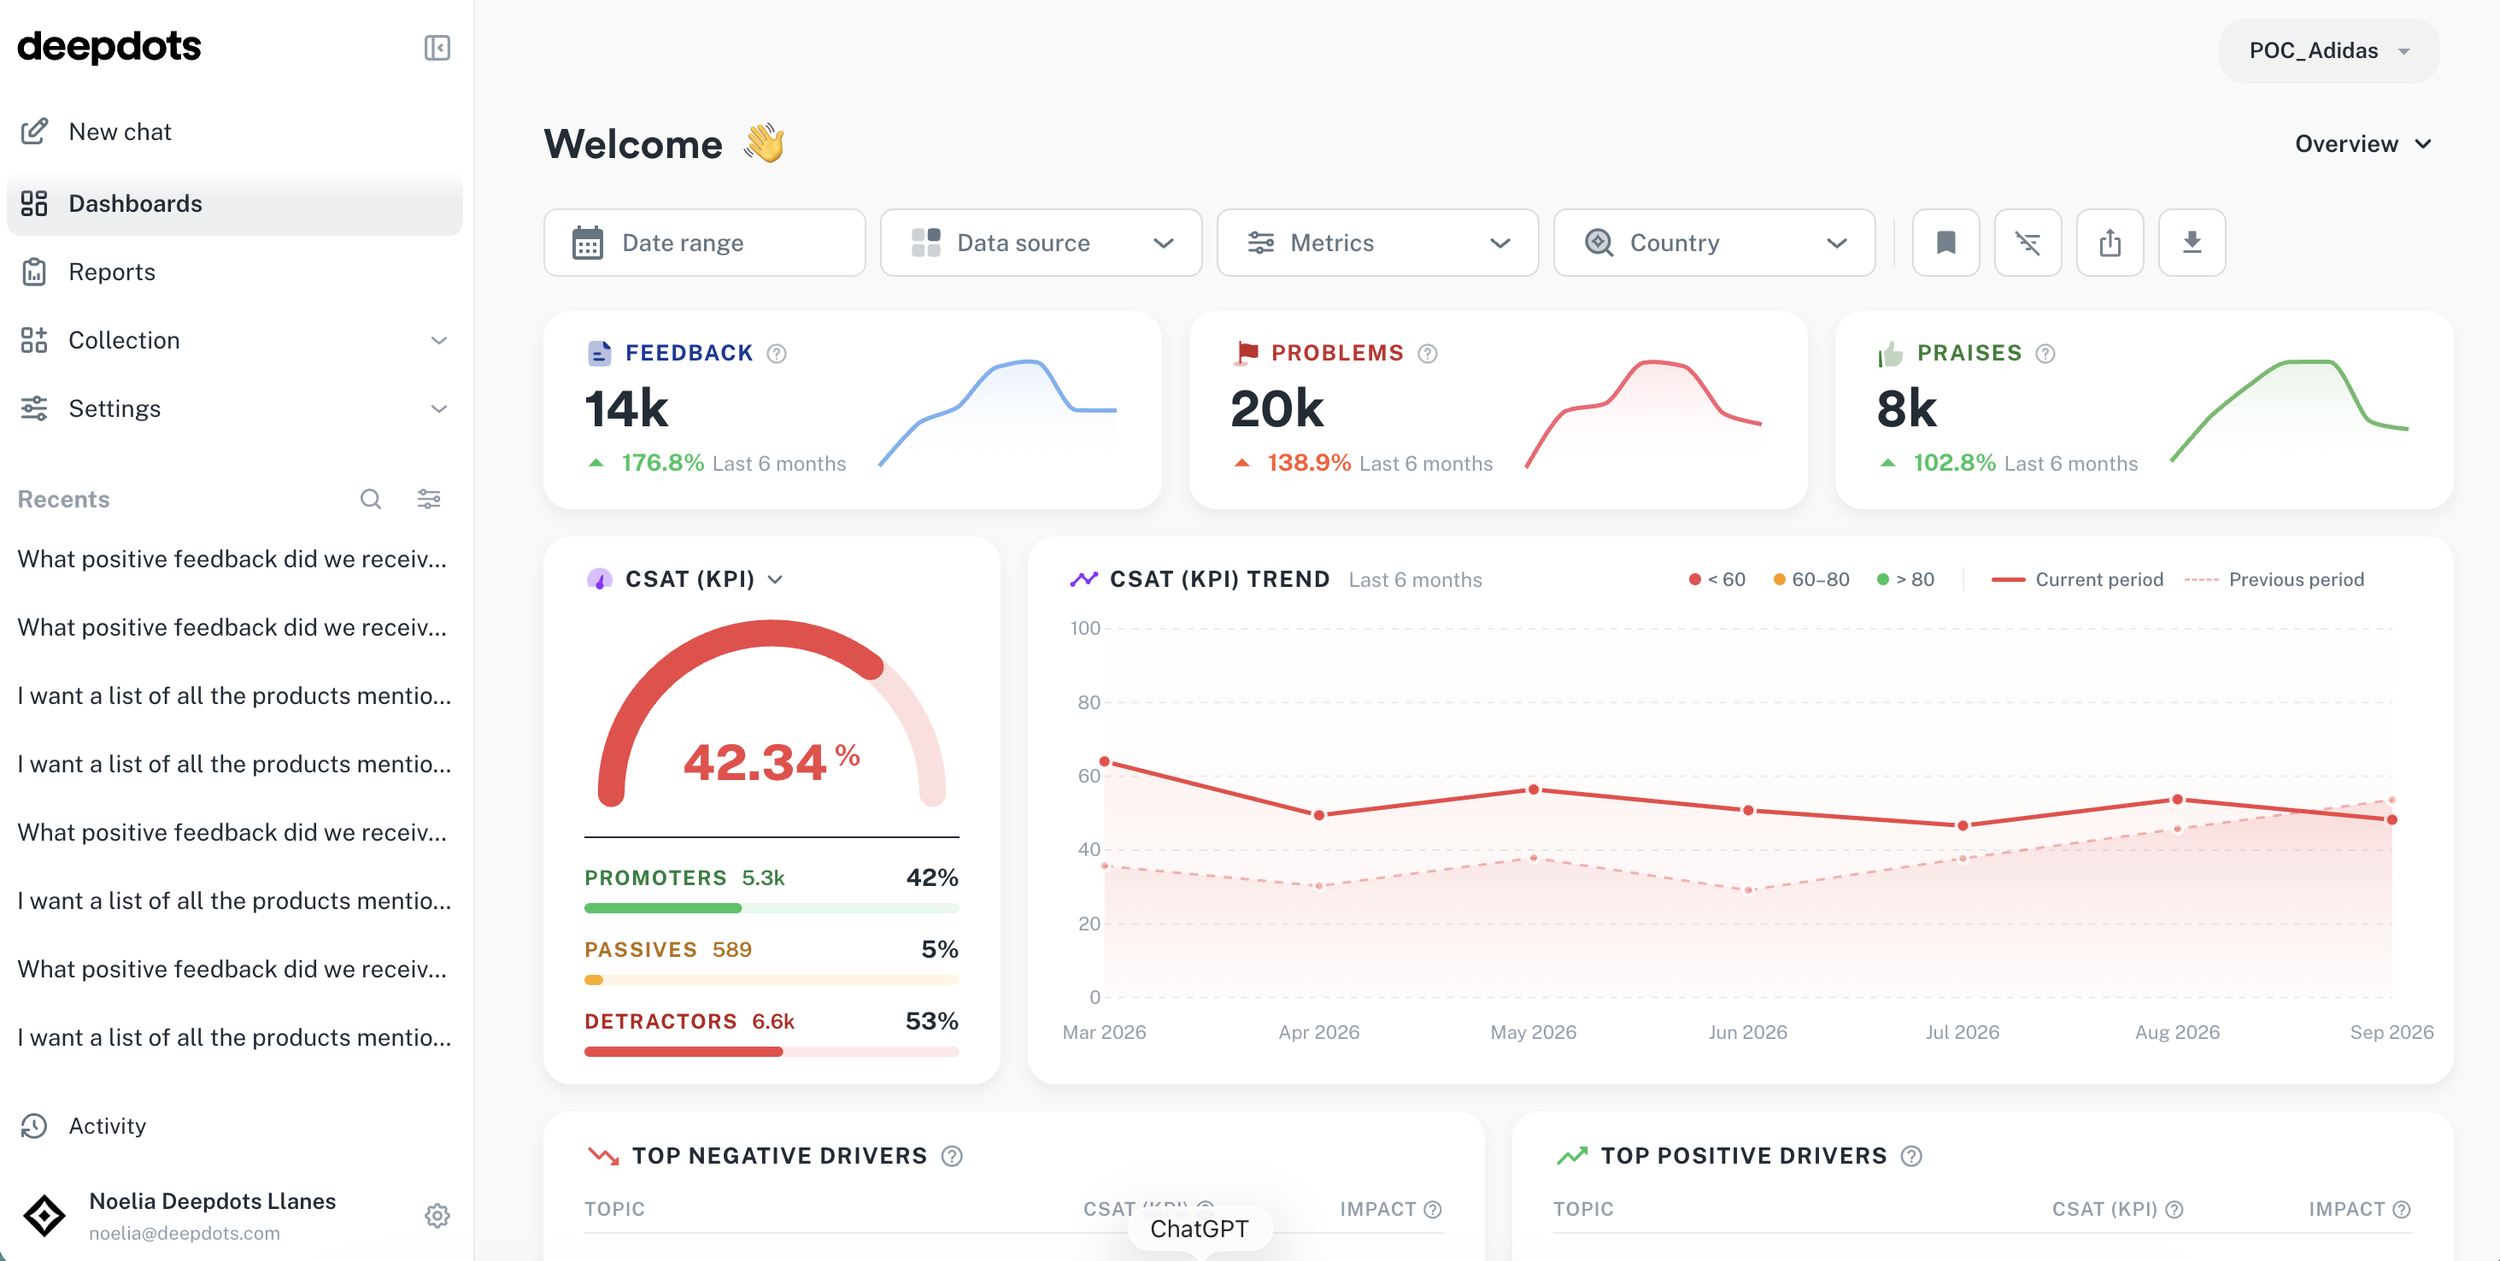Expand the Settings menu chevron

pos(438,409)
